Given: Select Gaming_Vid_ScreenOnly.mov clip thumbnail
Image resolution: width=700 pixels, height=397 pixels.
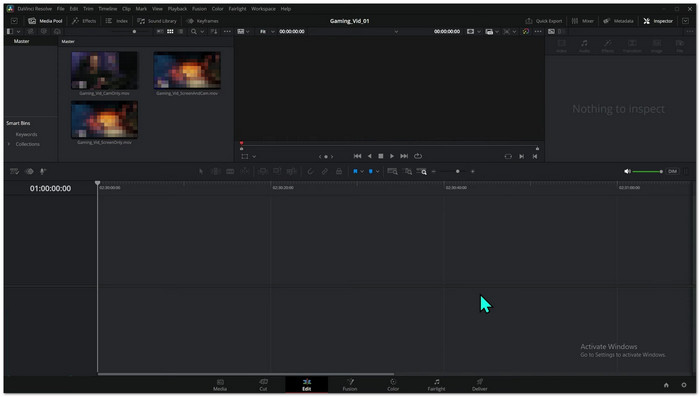Looking at the screenshot, I should (x=104, y=119).
